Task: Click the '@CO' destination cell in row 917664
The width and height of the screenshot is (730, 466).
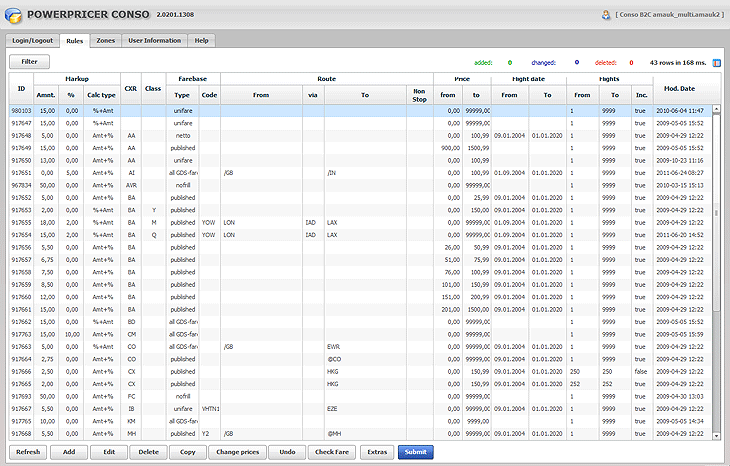Action: point(365,359)
